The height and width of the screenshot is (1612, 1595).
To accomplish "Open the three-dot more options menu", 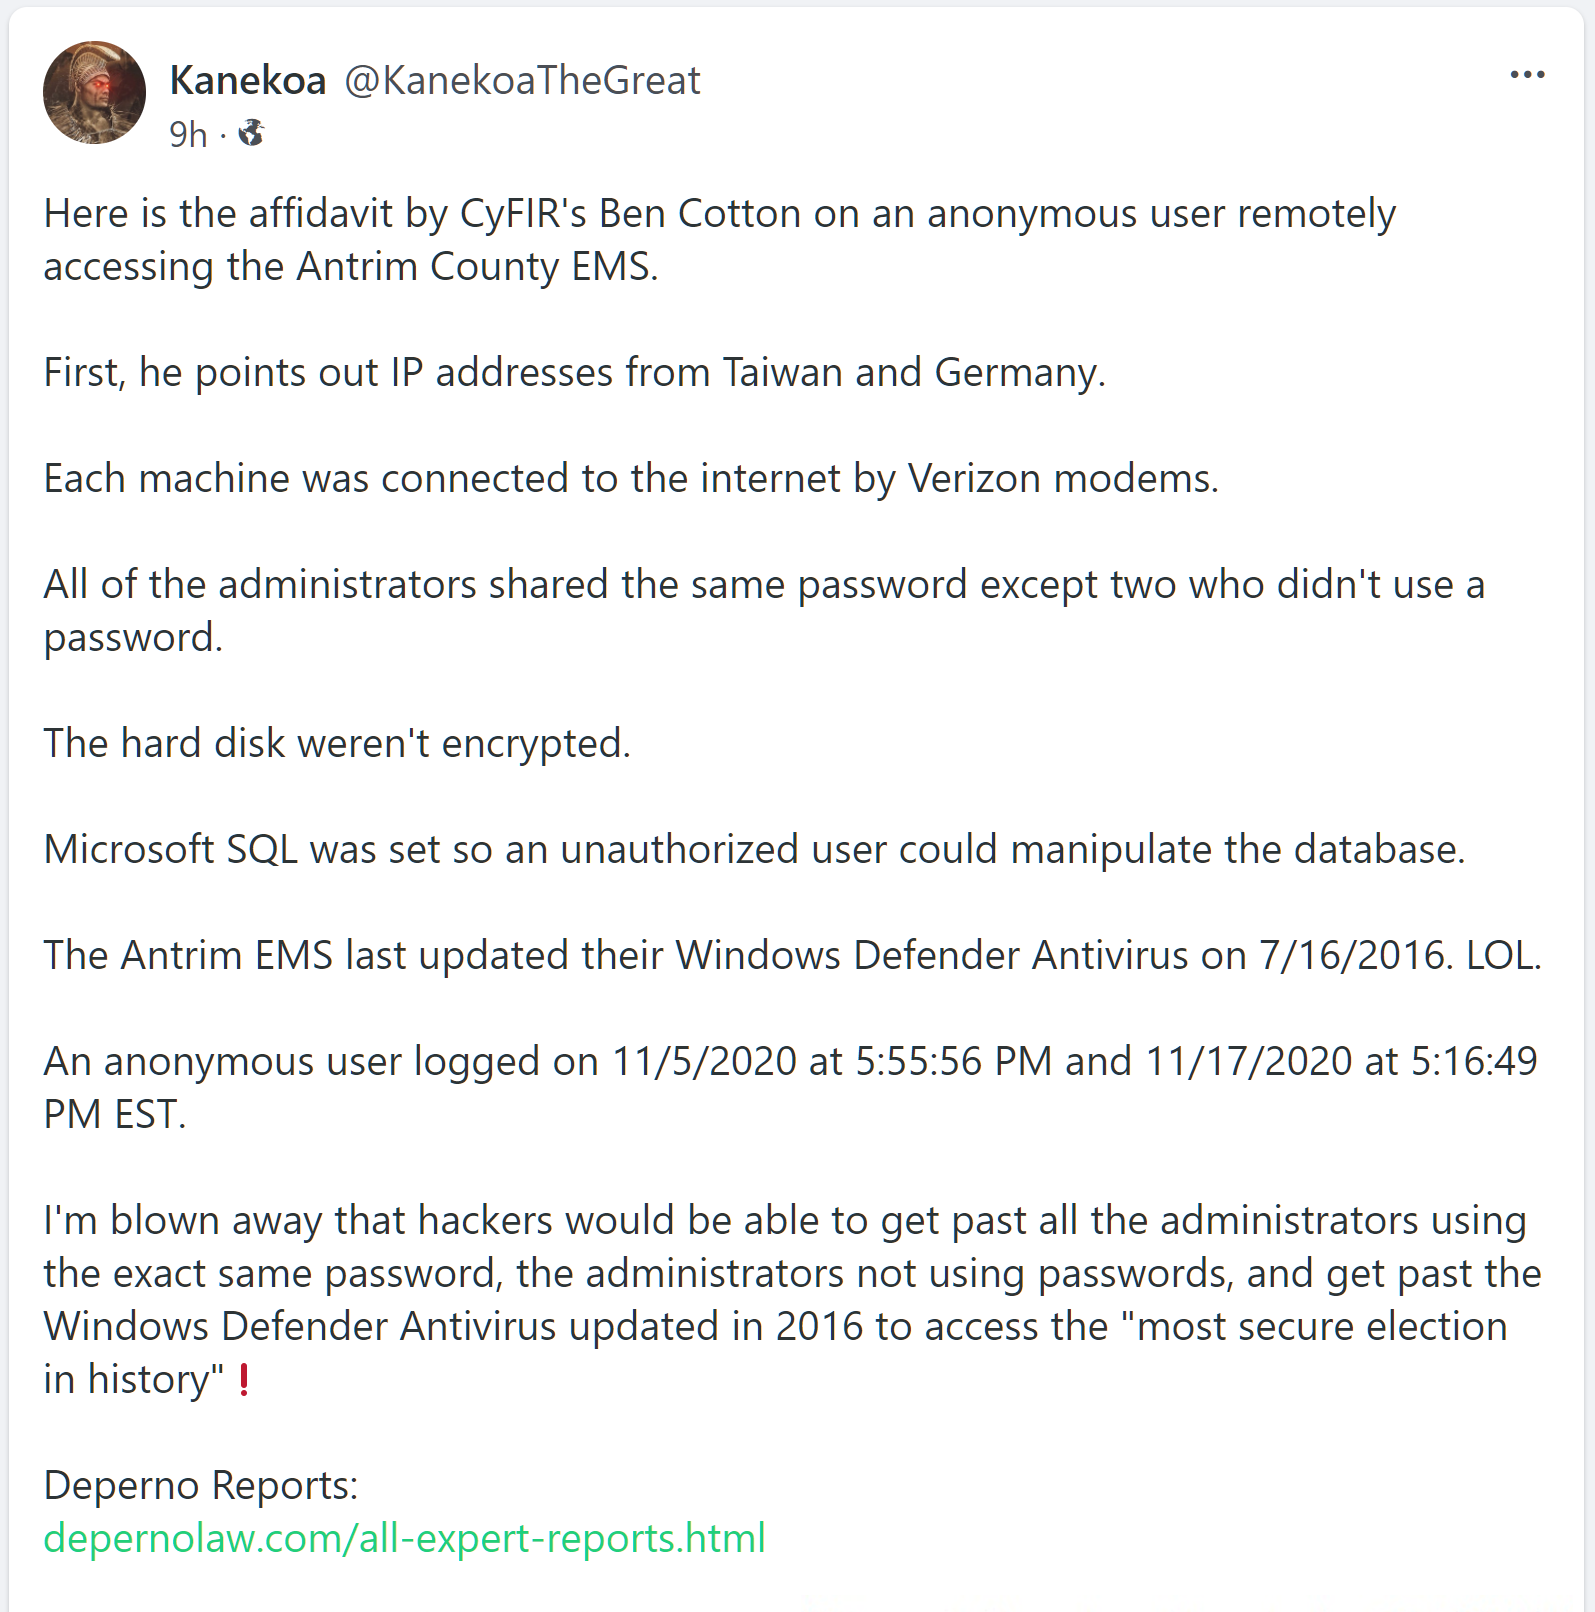I will click(1527, 75).
